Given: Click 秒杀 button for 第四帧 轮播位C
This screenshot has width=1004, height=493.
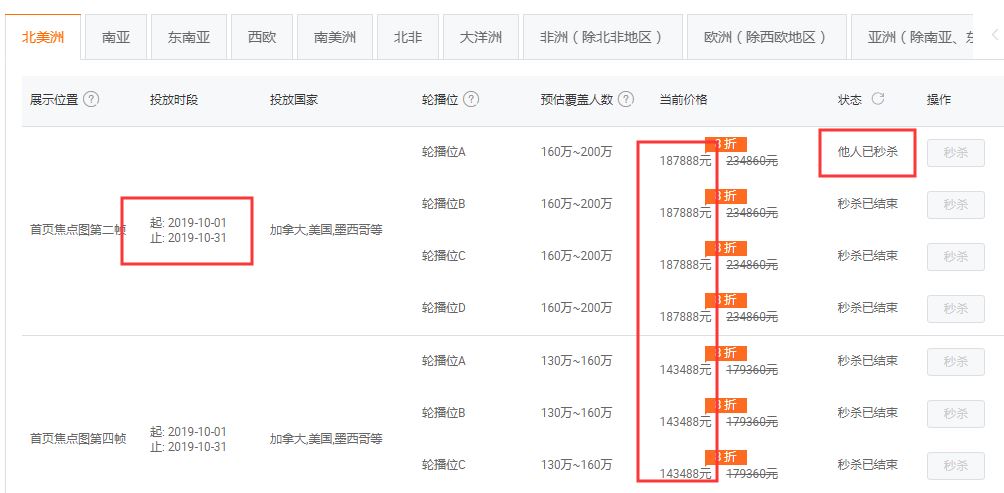Looking at the screenshot, I should click(x=955, y=465).
